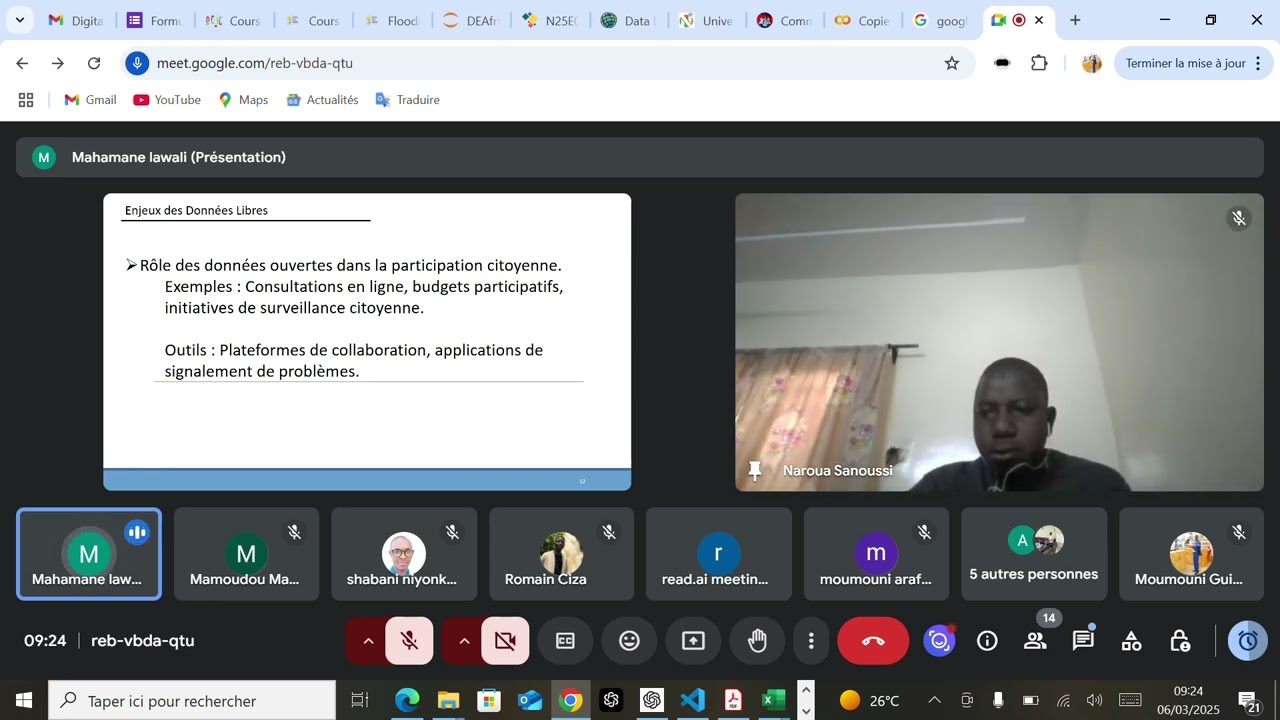Screen dimensions: 1280x720
Task: Select read.ai meeting participant tile
Action: pos(718,554)
